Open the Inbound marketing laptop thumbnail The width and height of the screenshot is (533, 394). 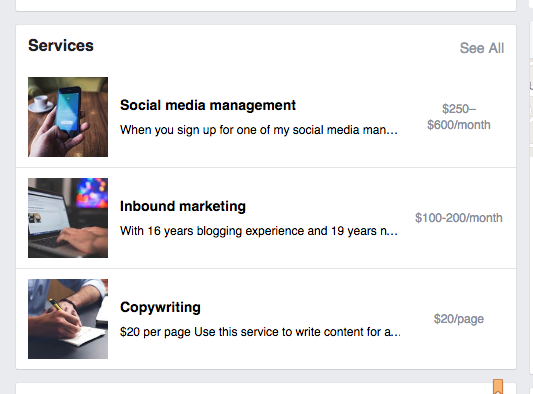pos(68,218)
